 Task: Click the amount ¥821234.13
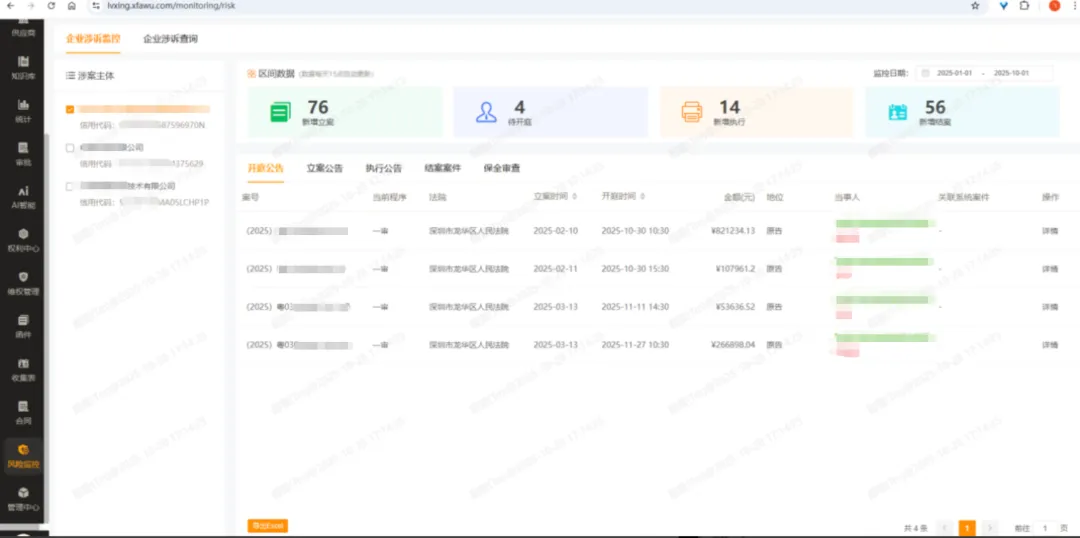click(x=732, y=231)
